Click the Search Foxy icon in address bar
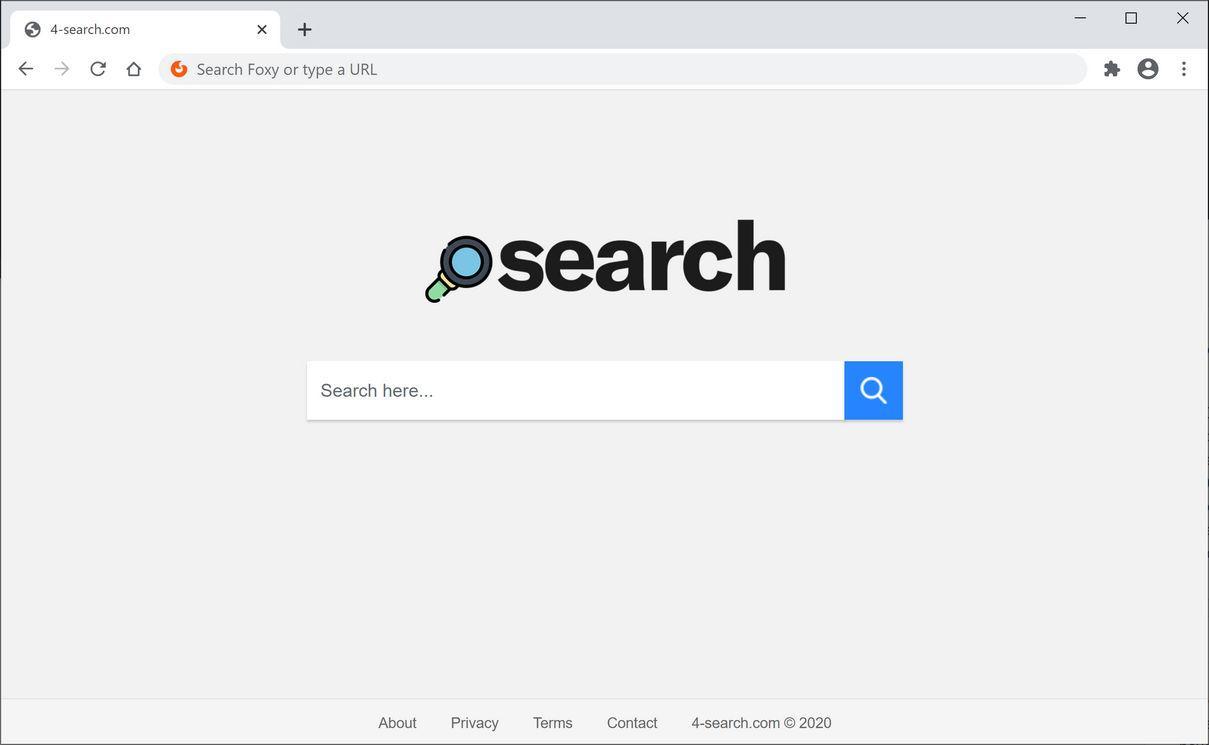Image resolution: width=1209 pixels, height=745 pixels. [179, 69]
